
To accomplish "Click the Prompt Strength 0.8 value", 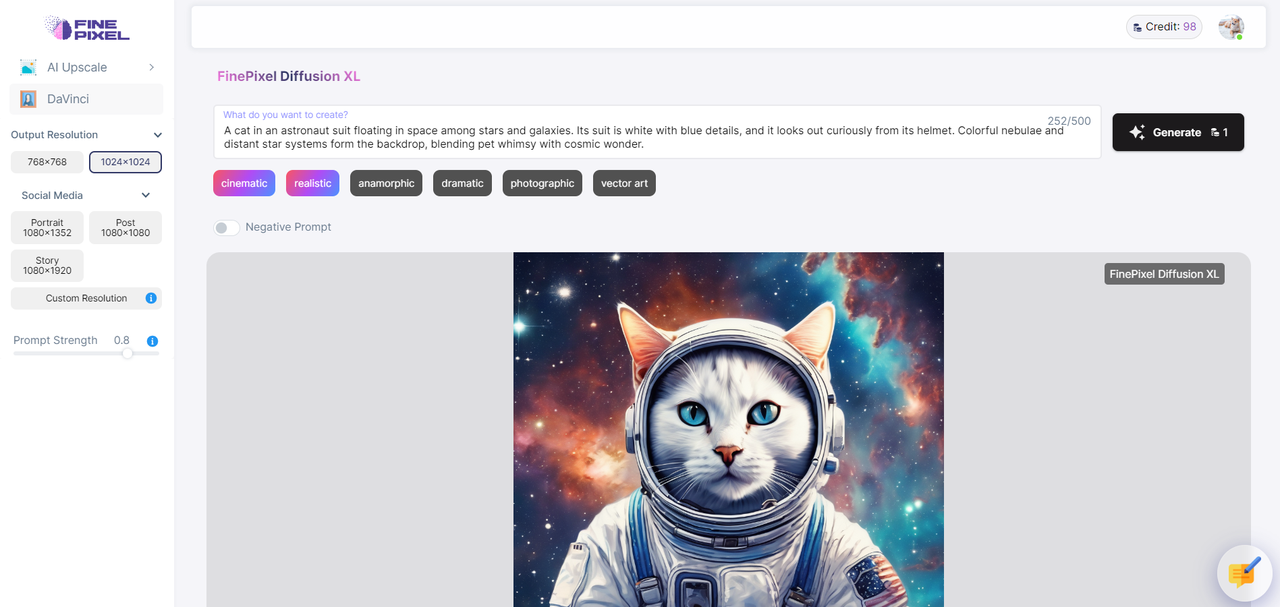I will point(122,341).
